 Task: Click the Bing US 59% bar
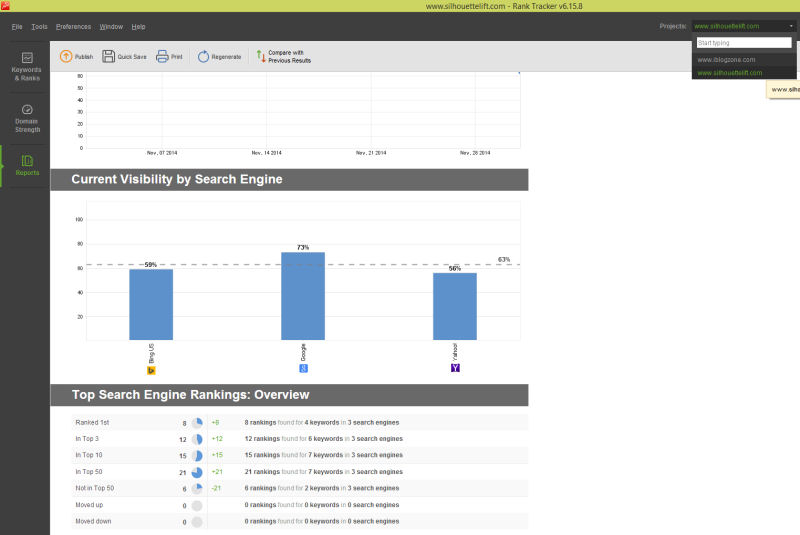point(151,304)
